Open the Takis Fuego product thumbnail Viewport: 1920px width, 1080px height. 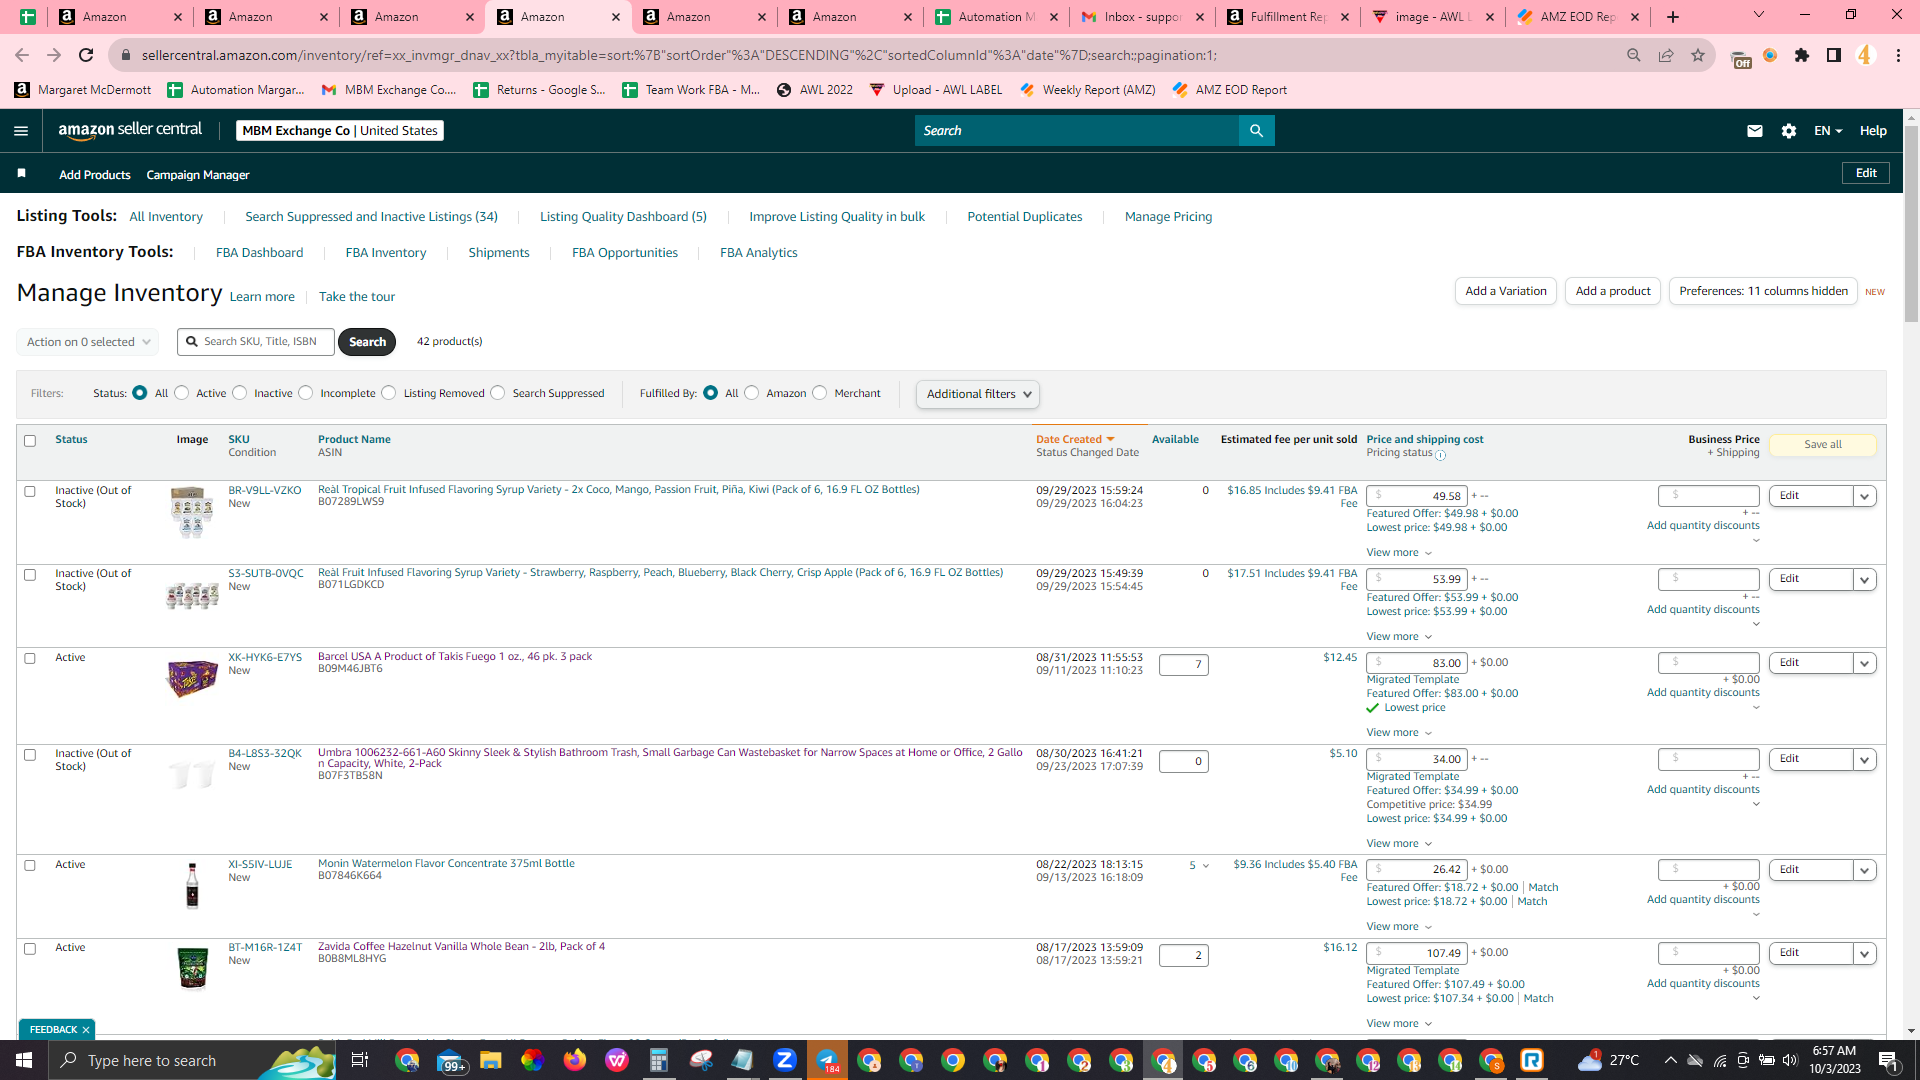click(x=192, y=677)
